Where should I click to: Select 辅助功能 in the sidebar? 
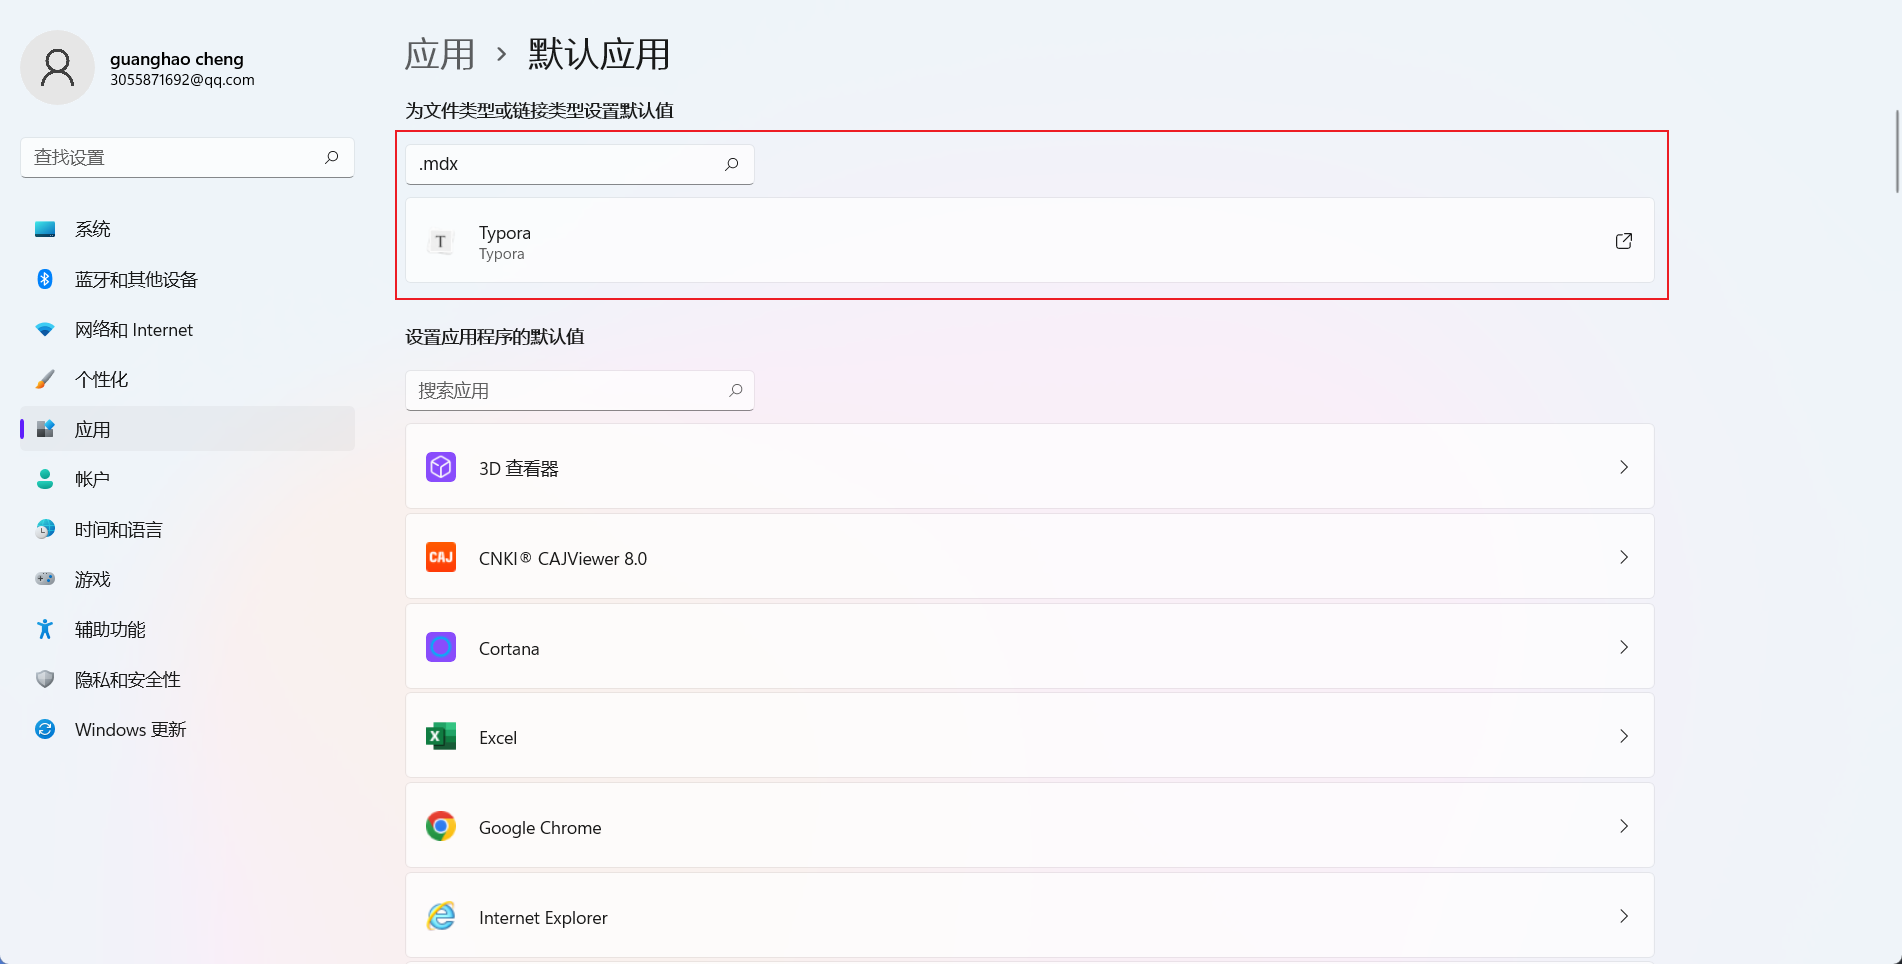pyautogui.click(x=187, y=629)
